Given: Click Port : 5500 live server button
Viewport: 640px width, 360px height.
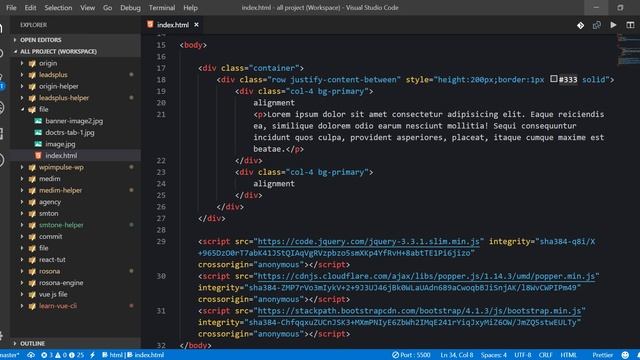Looking at the screenshot, I should click(x=411, y=355).
